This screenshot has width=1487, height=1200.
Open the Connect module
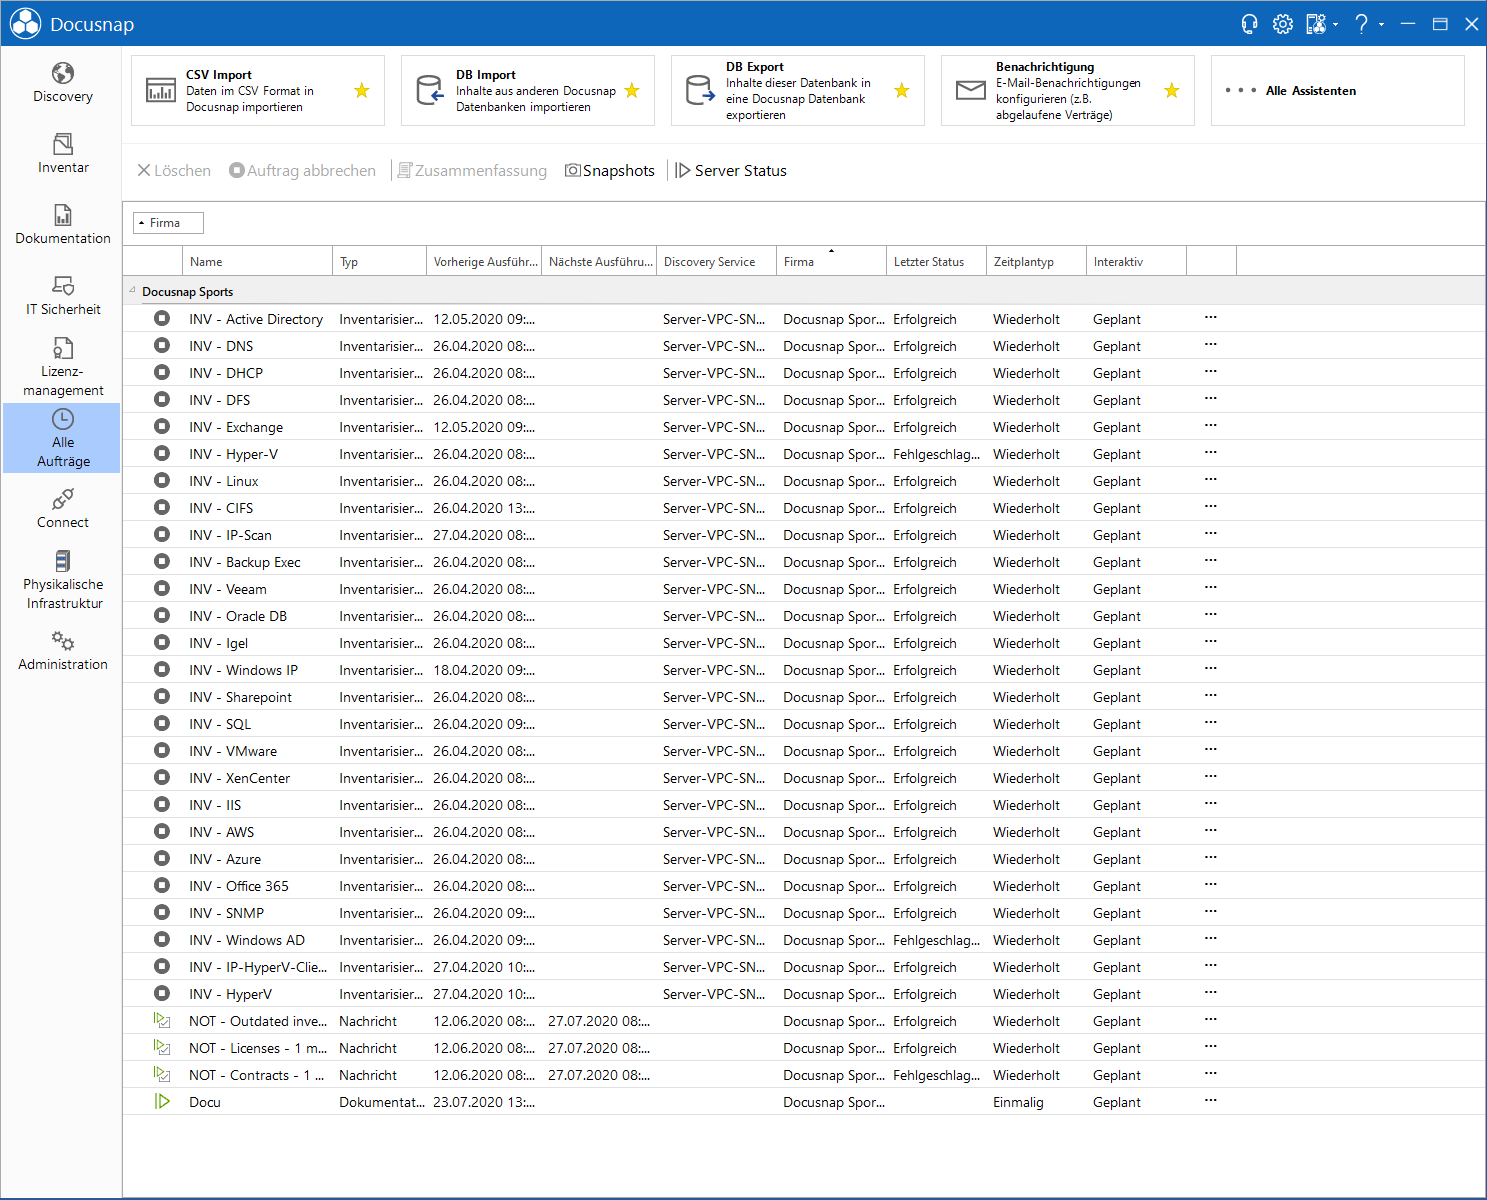(x=62, y=509)
